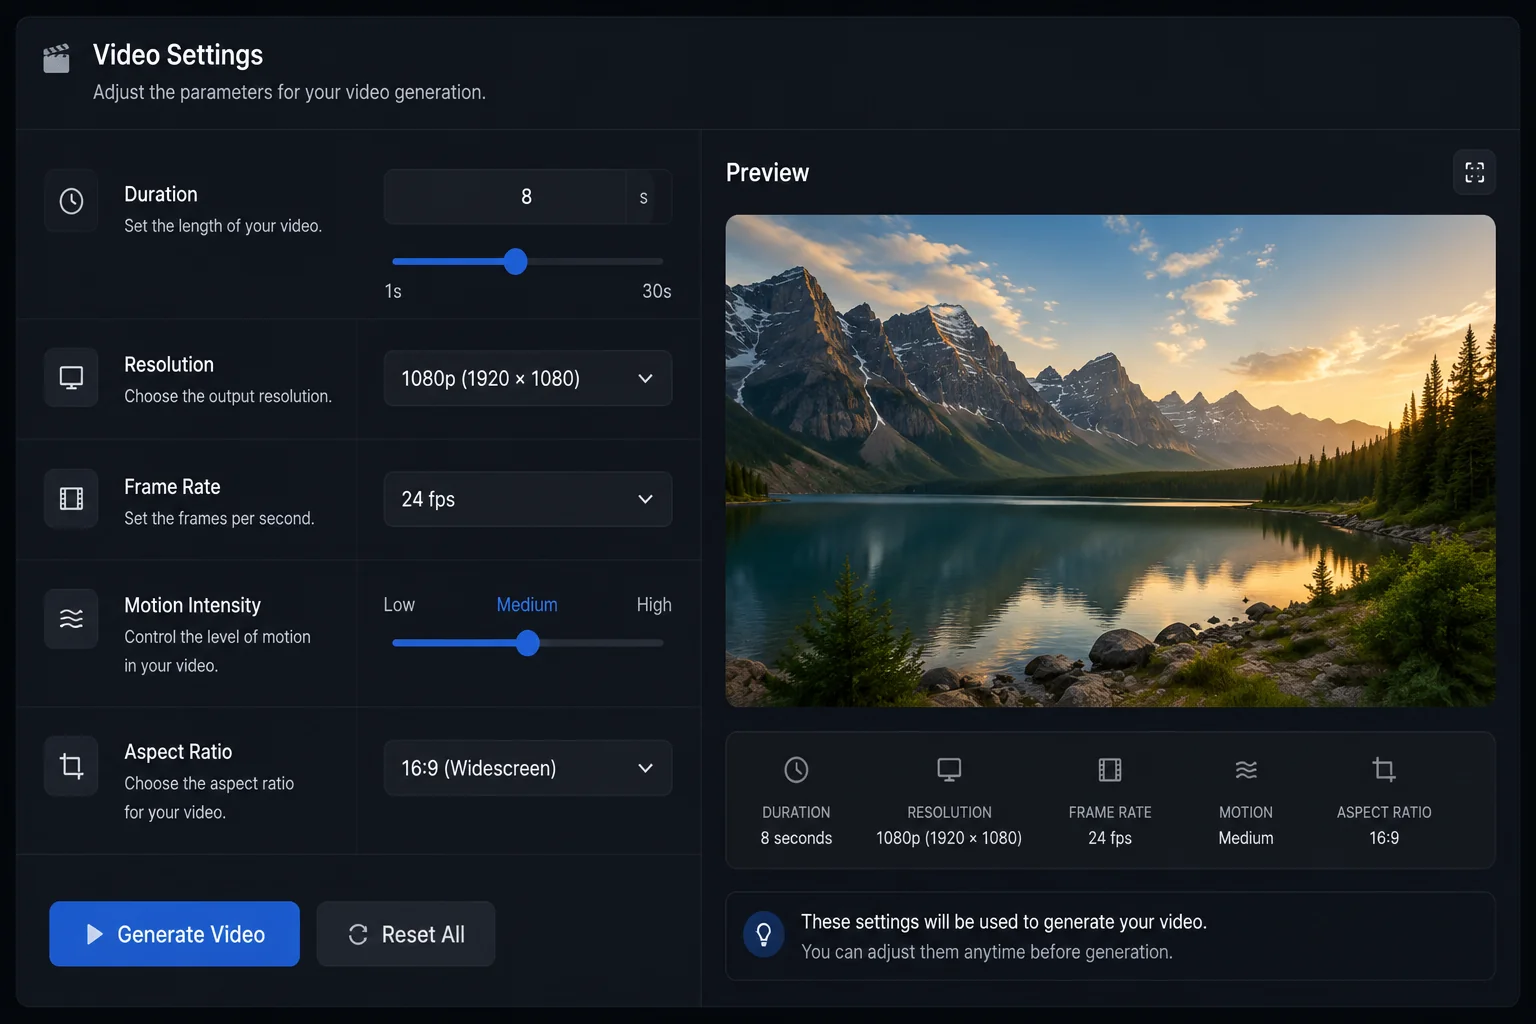The height and width of the screenshot is (1024, 1536).
Task: Click the '24 fps' summary value under FRAME RATE
Action: [x=1110, y=838]
